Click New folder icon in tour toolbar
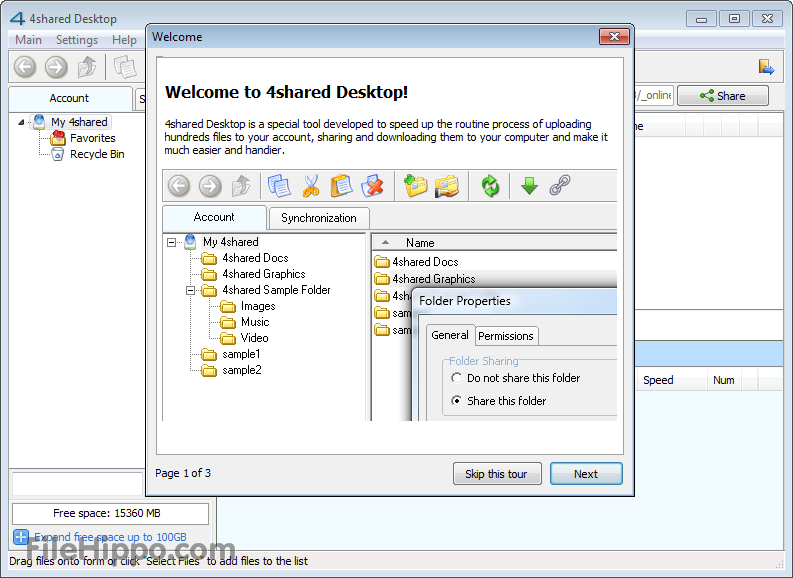Viewport: 793px width, 578px height. pyautogui.click(x=416, y=186)
